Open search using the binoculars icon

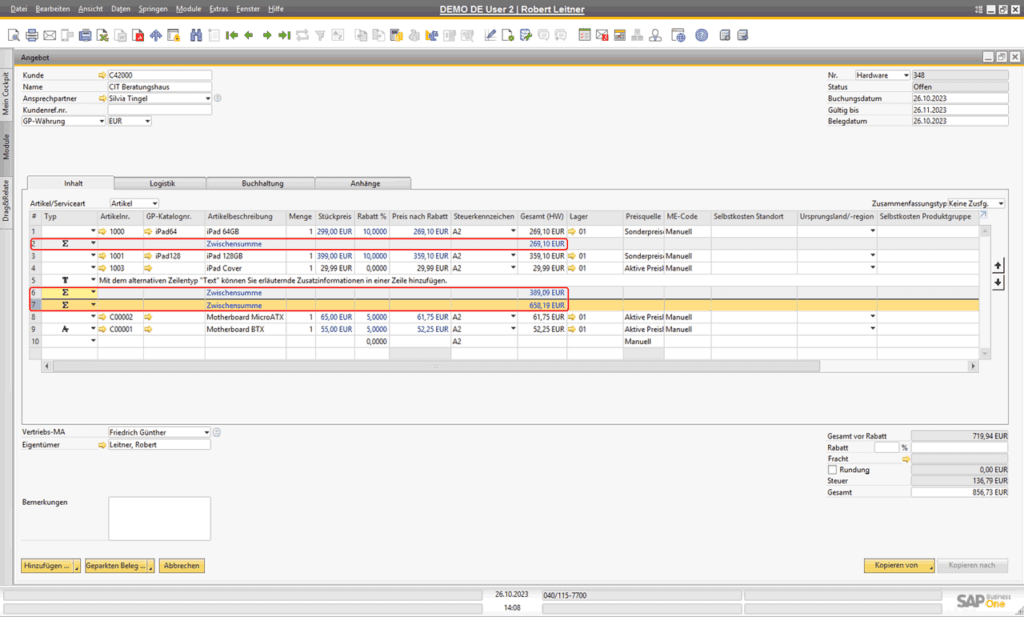[196, 35]
